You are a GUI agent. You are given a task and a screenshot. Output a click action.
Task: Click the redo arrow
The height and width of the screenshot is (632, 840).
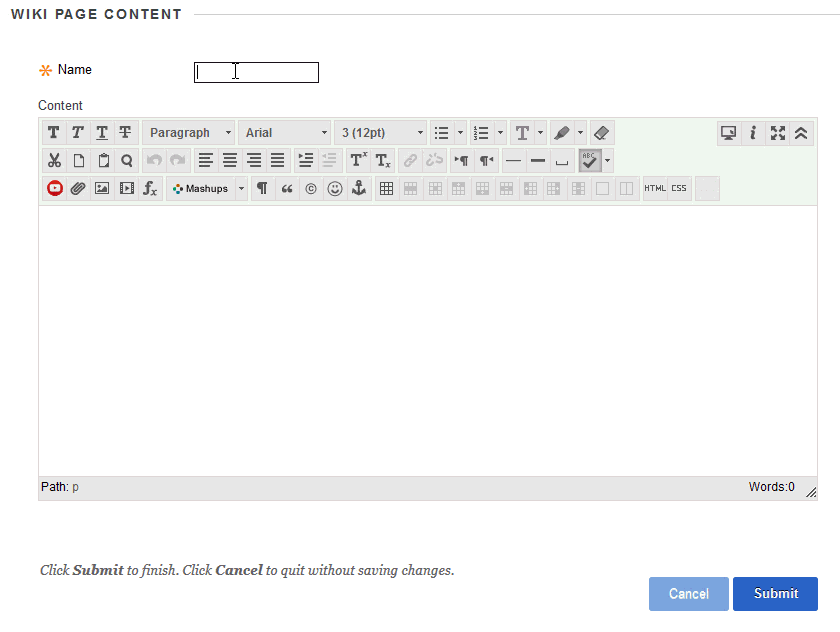(x=178, y=160)
